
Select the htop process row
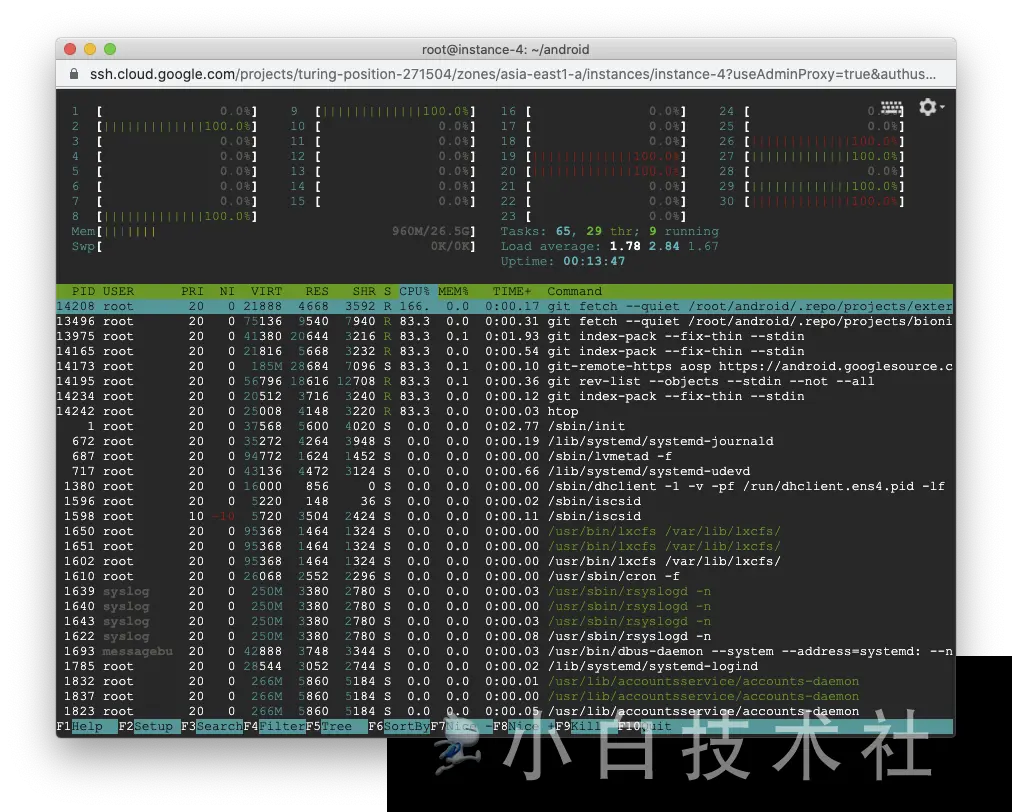coord(400,411)
